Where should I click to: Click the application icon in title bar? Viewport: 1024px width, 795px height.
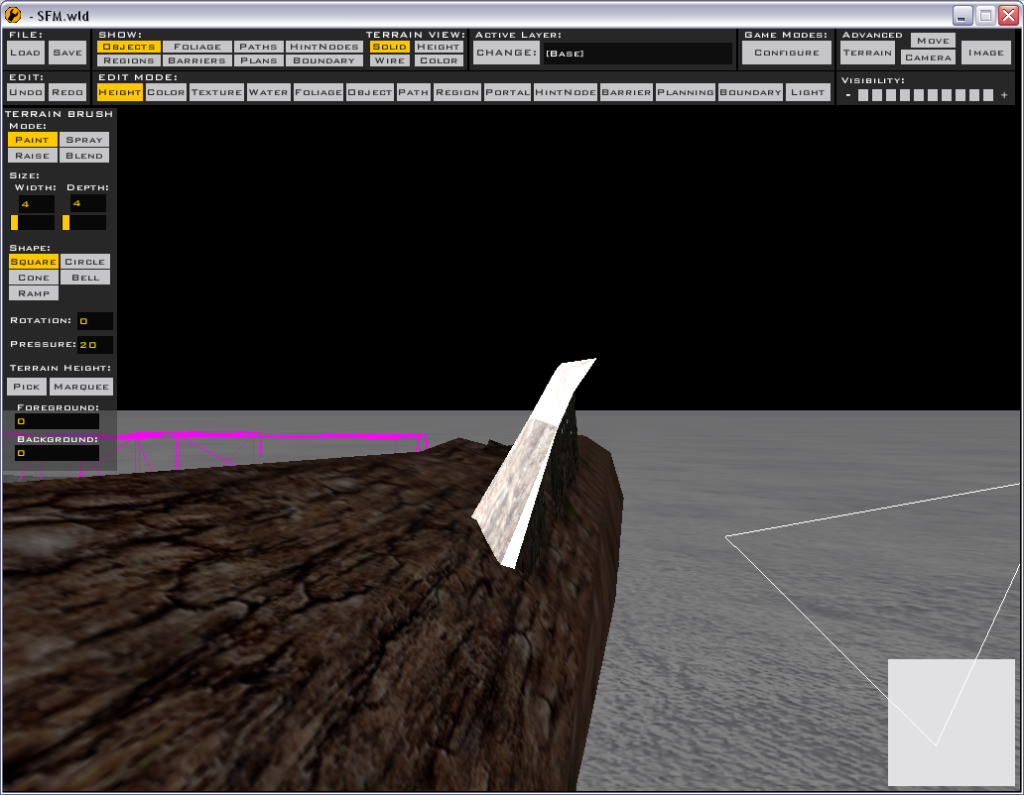pos(13,15)
